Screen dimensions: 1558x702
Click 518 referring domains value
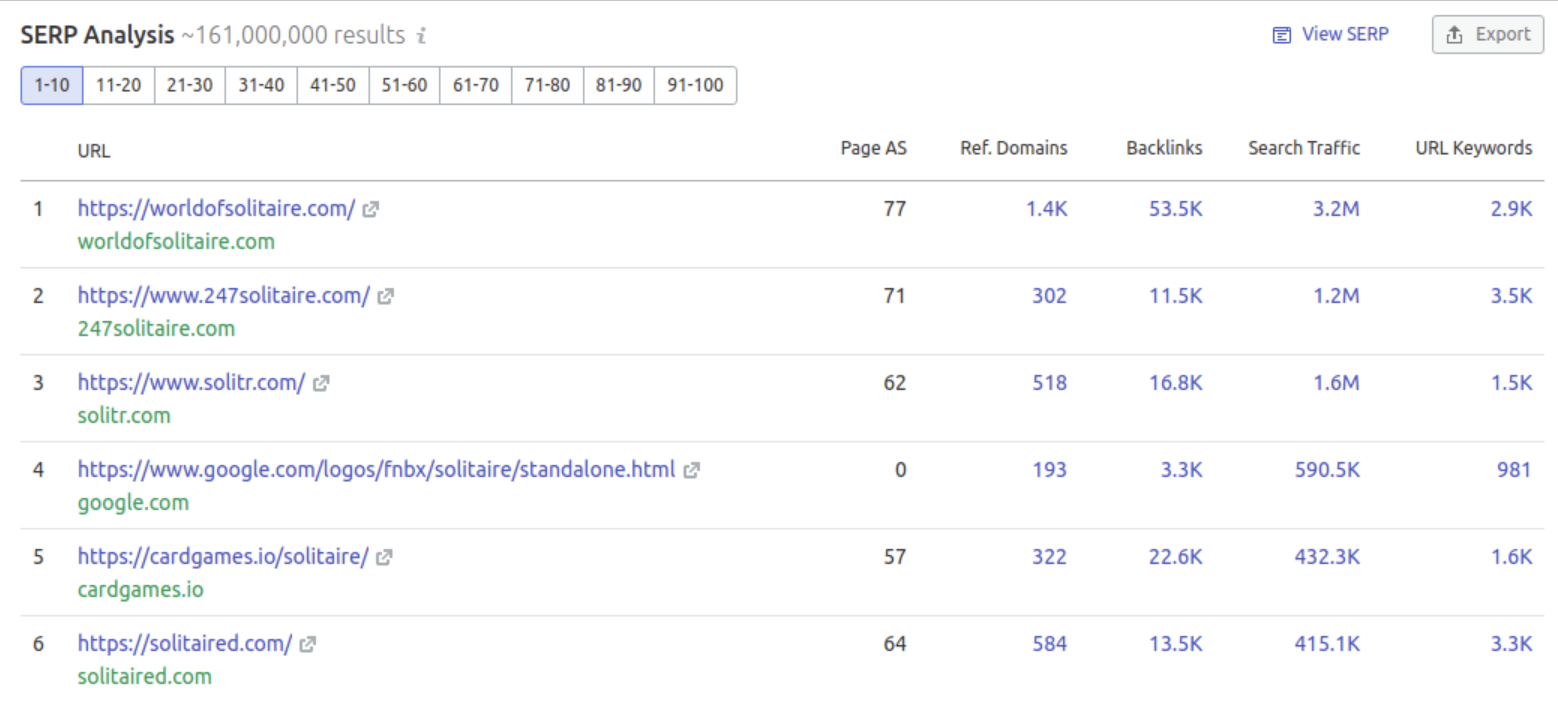(x=1050, y=383)
